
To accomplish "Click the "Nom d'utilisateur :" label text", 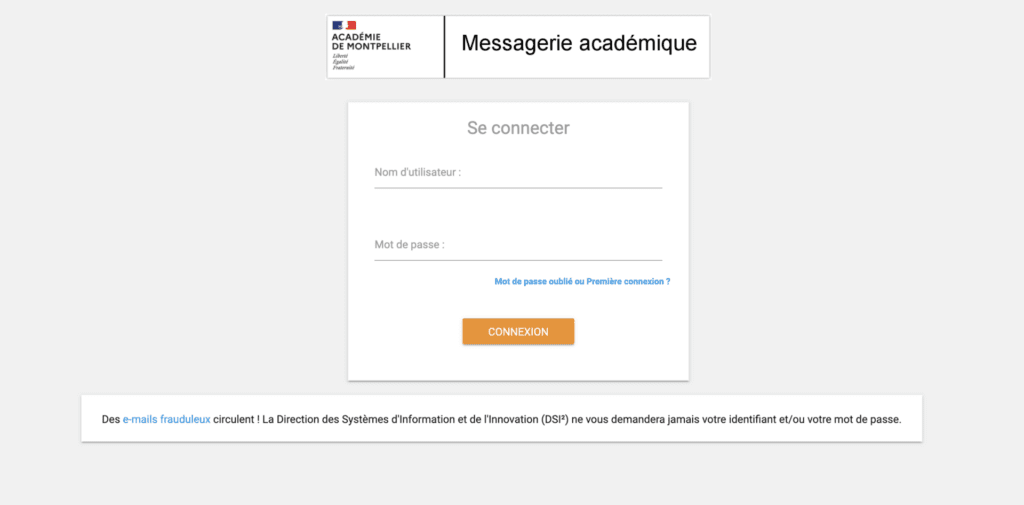I will tap(417, 172).
